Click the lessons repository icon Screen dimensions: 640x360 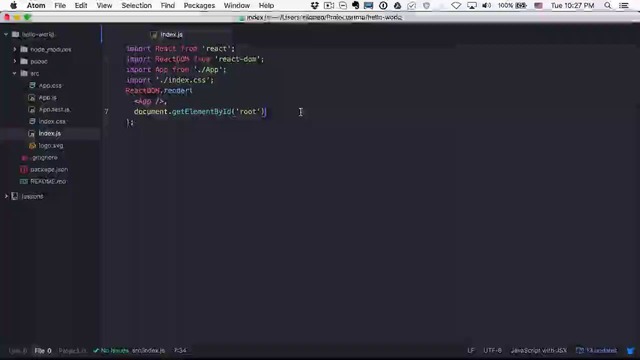point(15,196)
